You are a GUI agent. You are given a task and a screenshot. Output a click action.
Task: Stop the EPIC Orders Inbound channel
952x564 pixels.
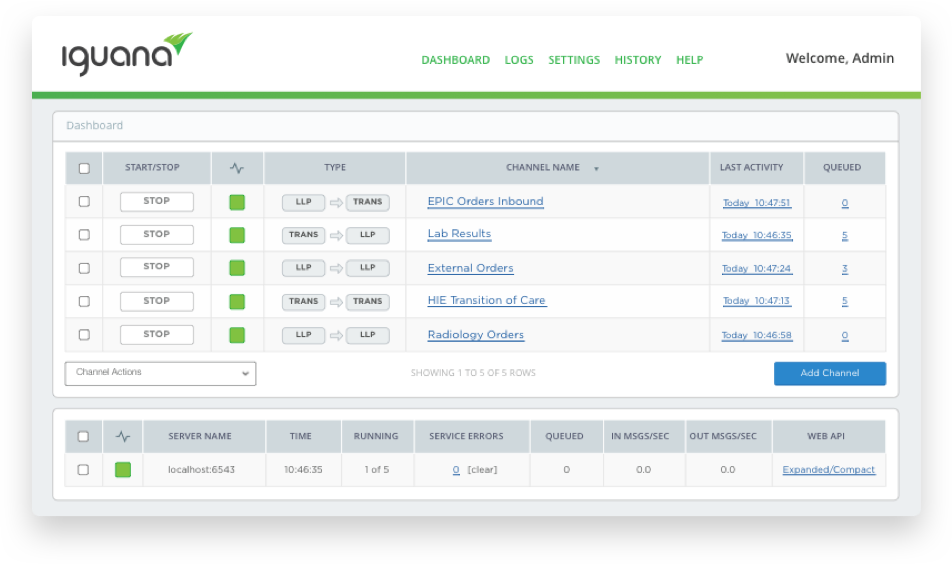coord(157,202)
